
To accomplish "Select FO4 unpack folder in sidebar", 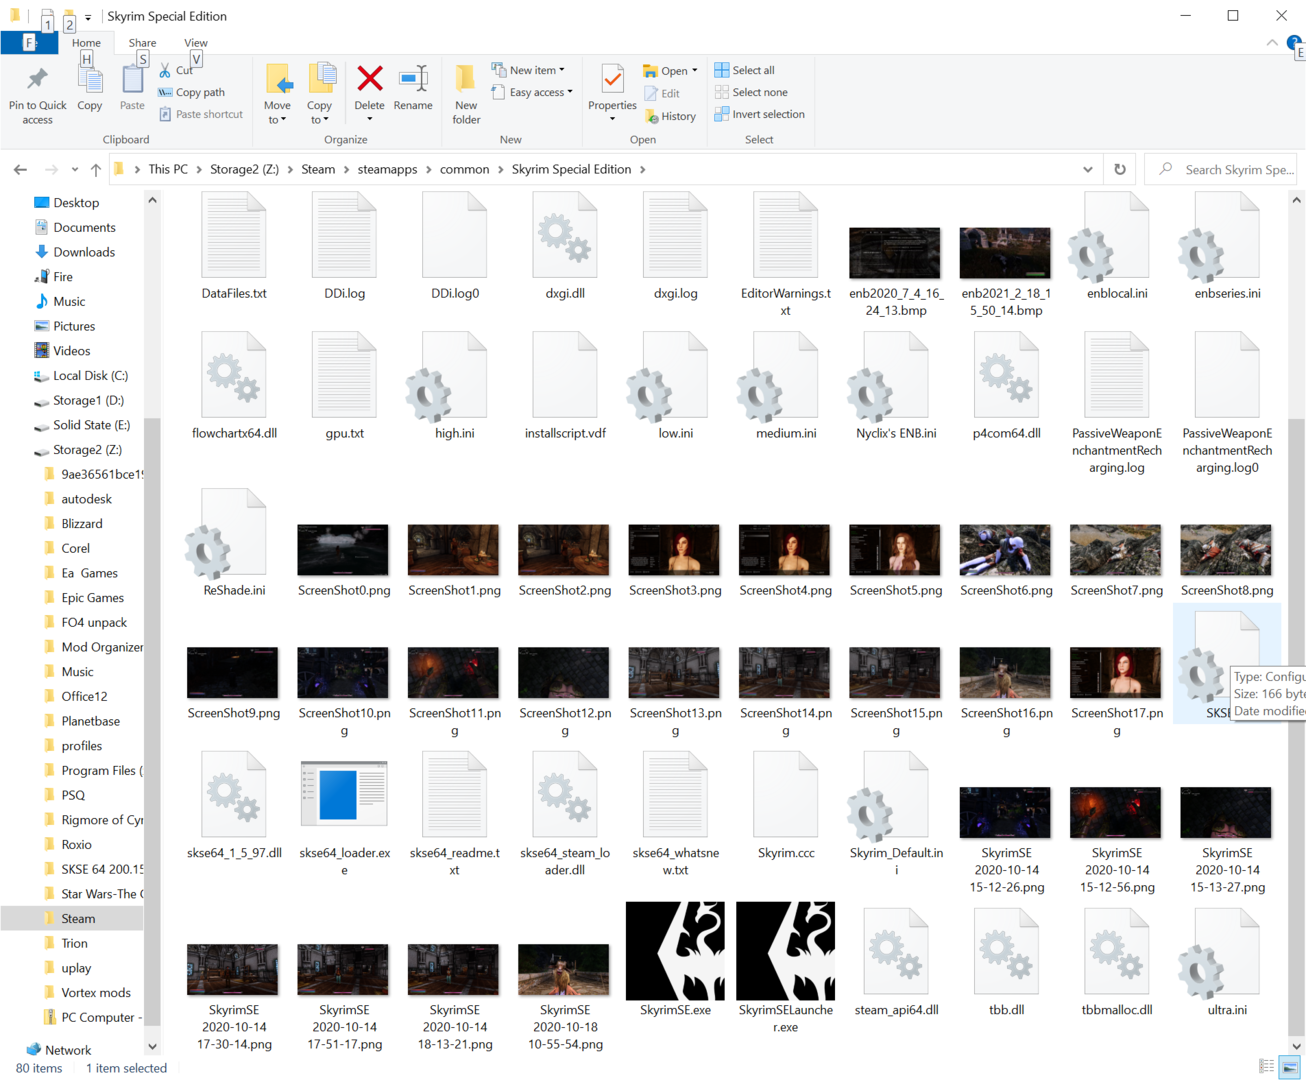I will click(94, 622).
